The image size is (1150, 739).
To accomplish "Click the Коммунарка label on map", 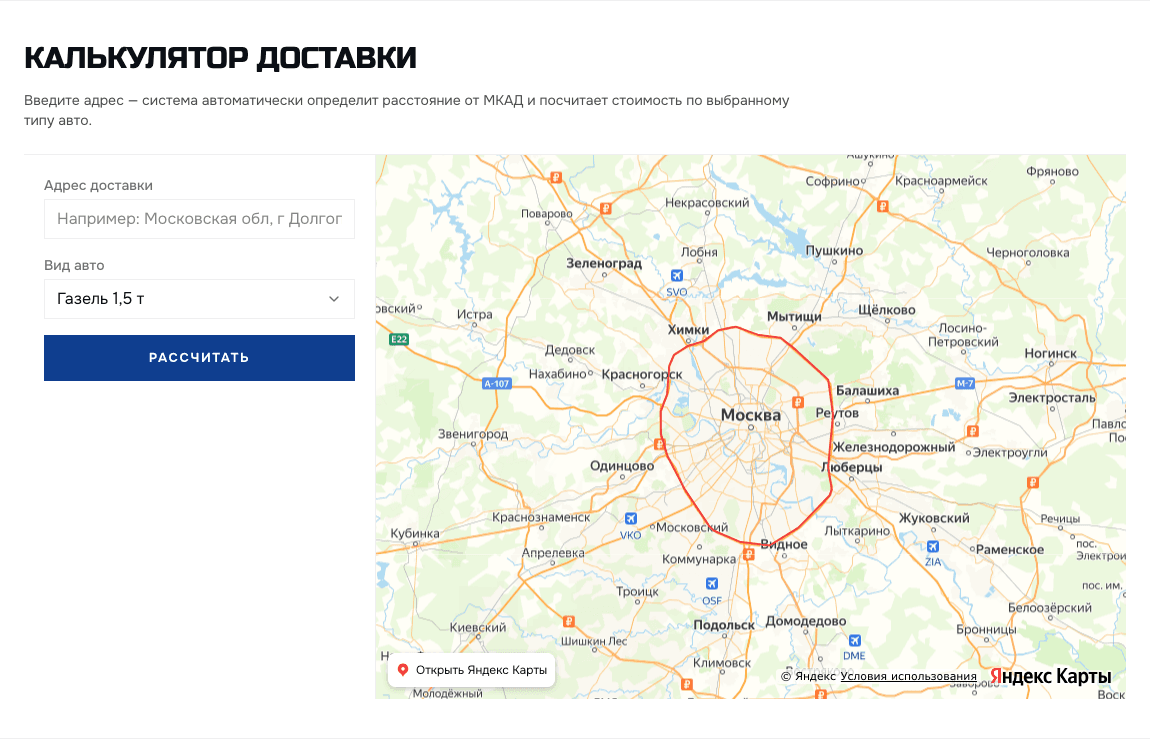I will (699, 559).
